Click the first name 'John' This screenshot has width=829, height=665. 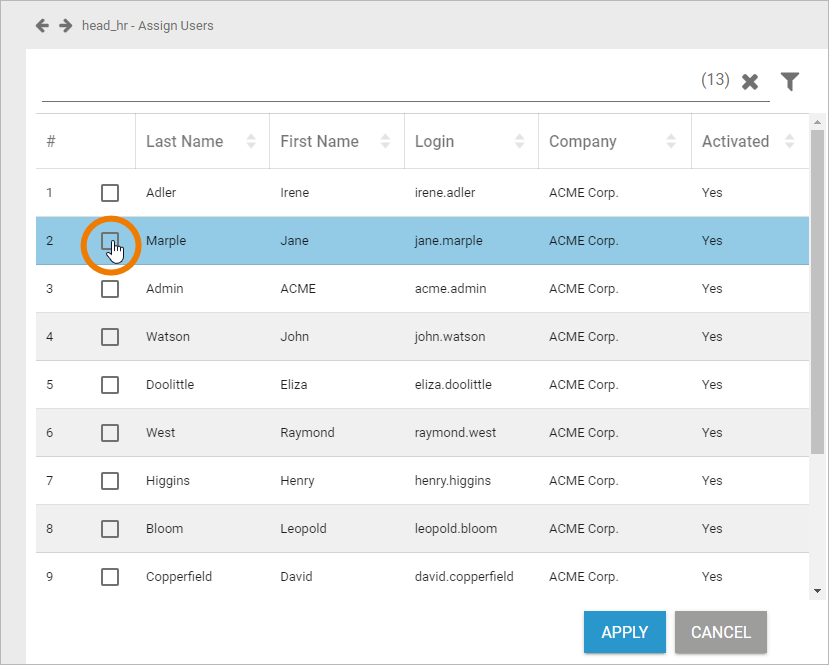(x=294, y=336)
